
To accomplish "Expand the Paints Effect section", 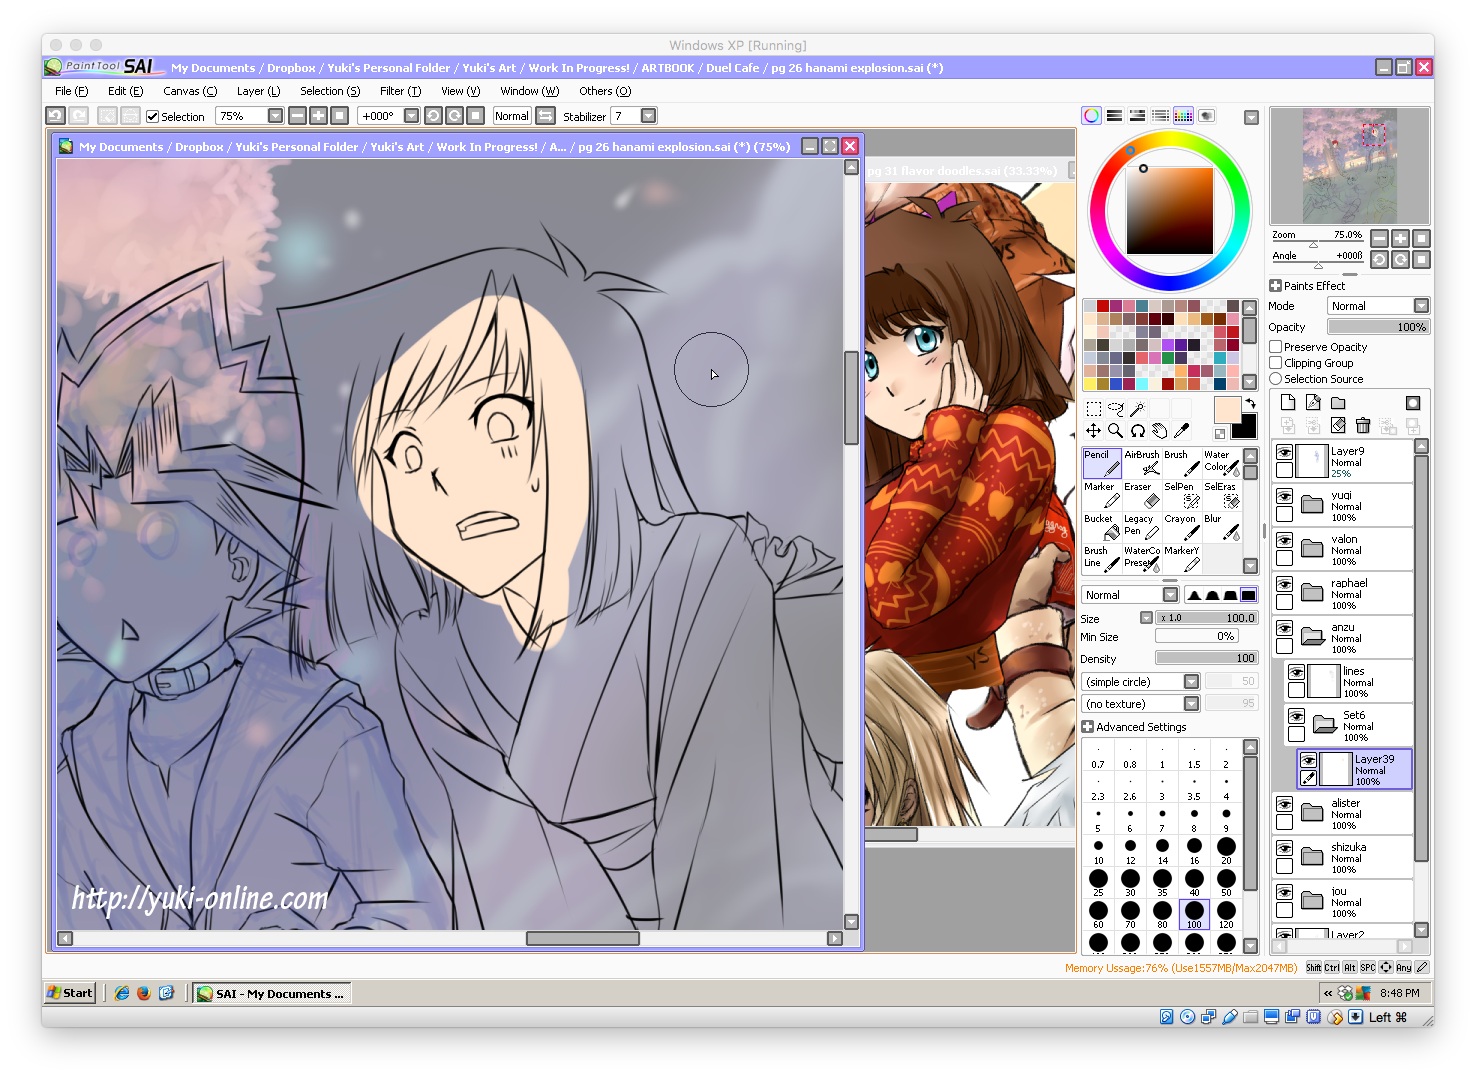I will click(x=1276, y=286).
